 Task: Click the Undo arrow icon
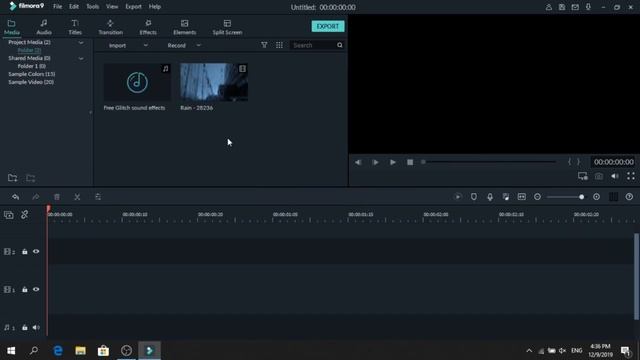coord(16,197)
